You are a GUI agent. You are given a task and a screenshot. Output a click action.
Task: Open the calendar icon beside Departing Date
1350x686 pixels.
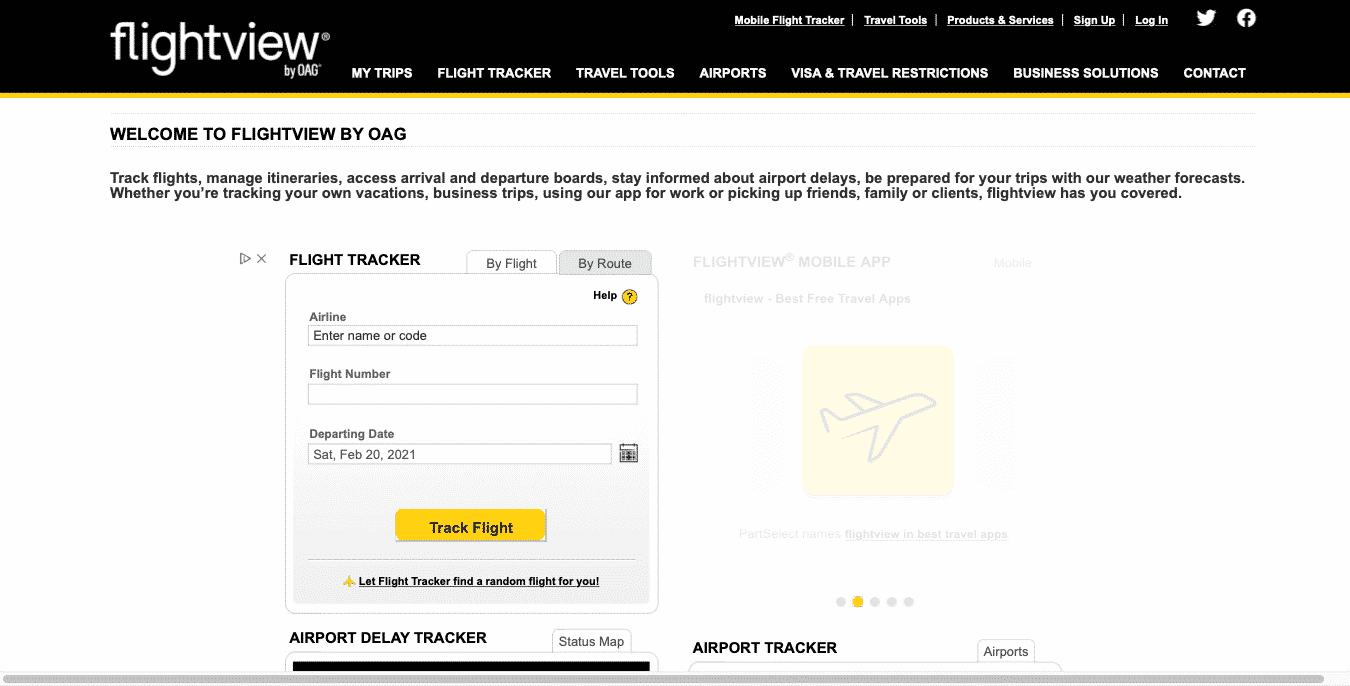628,453
